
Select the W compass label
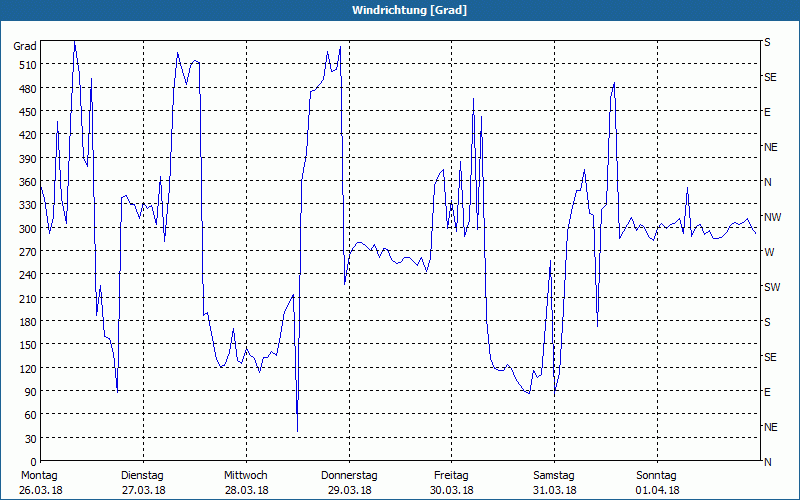[x=769, y=252]
